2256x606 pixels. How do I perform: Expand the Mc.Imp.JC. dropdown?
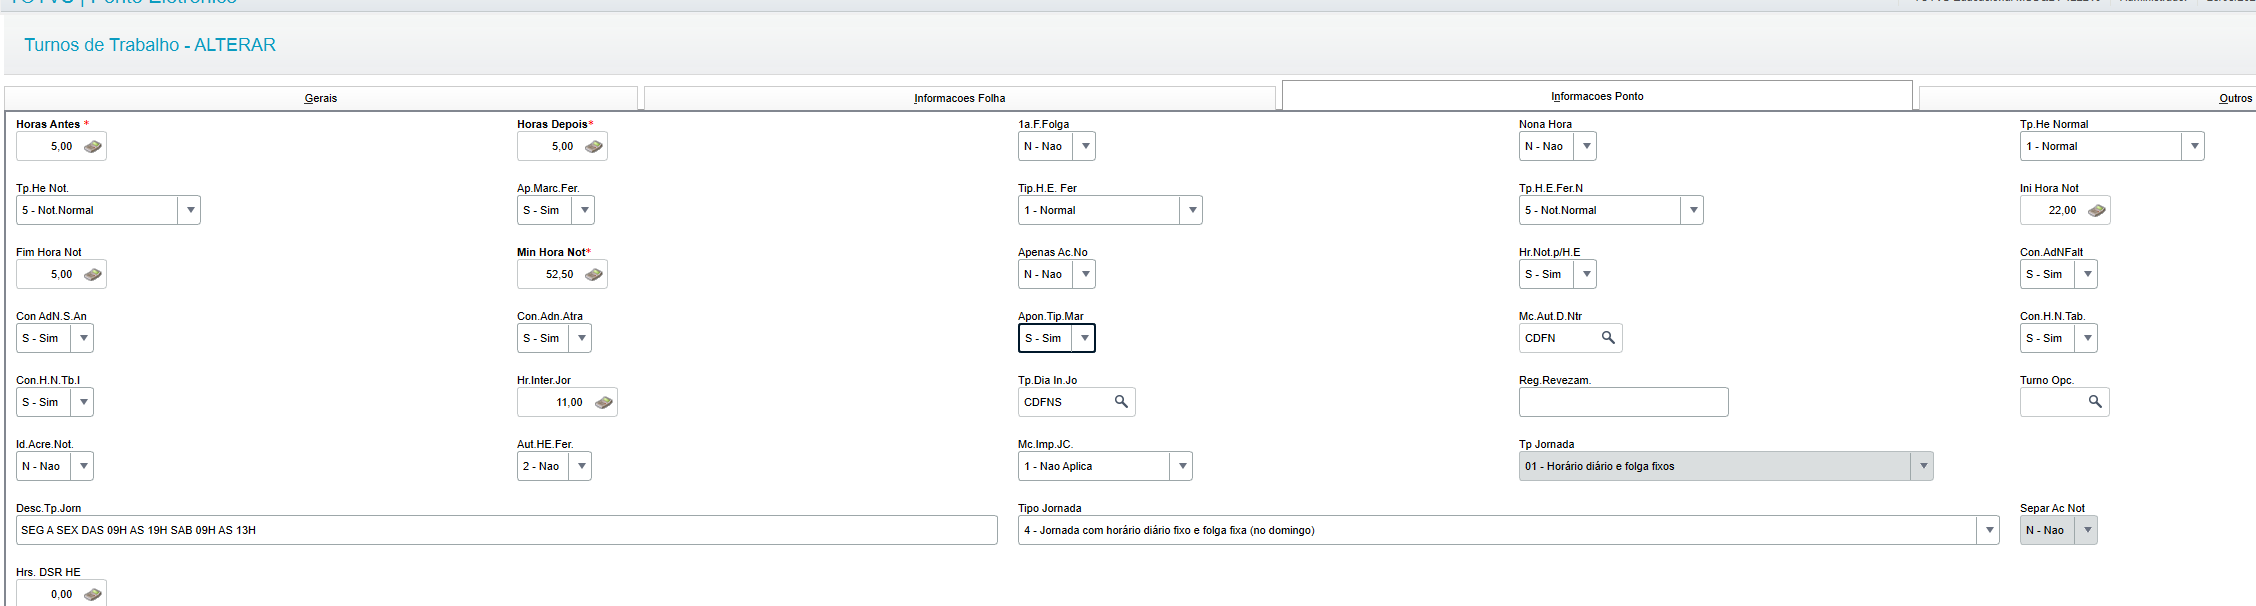tap(1183, 467)
